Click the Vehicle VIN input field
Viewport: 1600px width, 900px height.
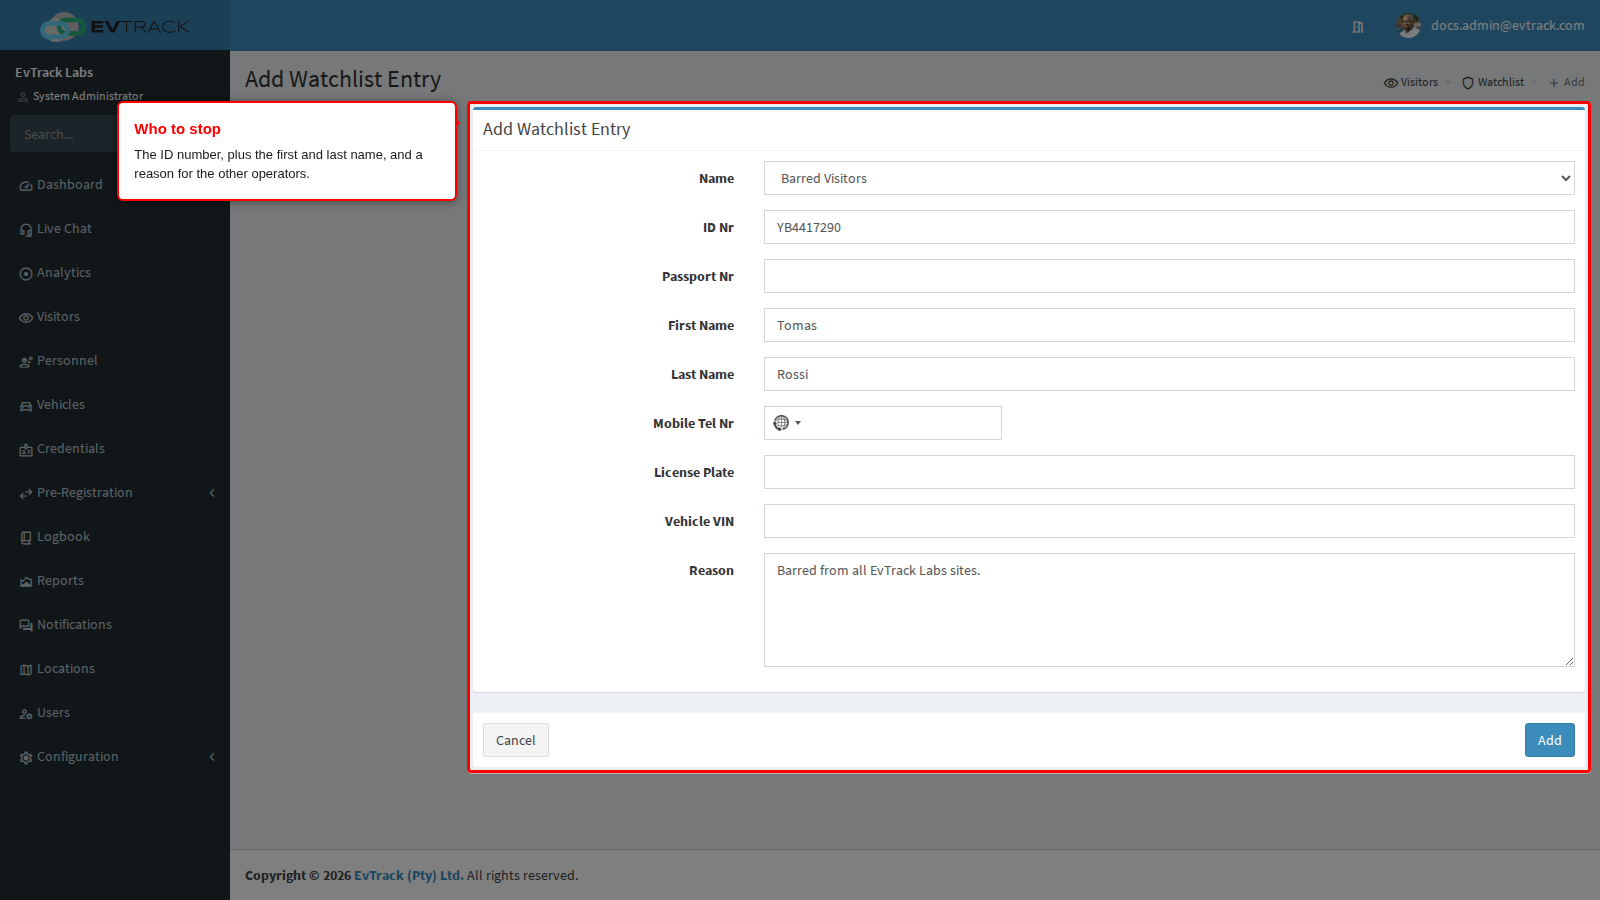(1169, 521)
